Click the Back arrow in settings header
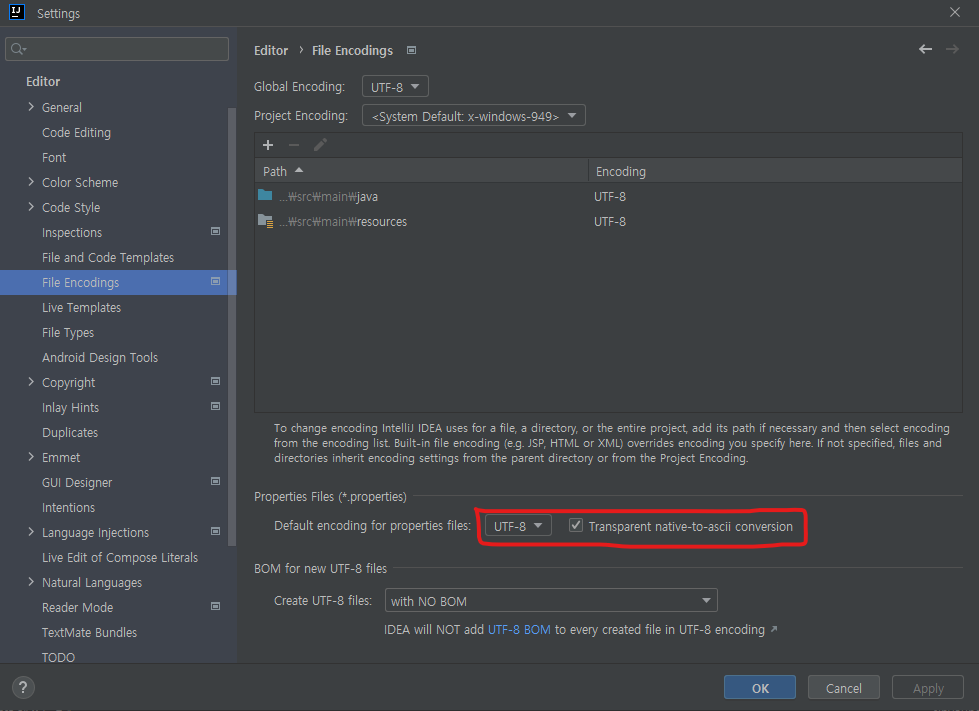Viewport: 979px width, 711px height. (925, 49)
